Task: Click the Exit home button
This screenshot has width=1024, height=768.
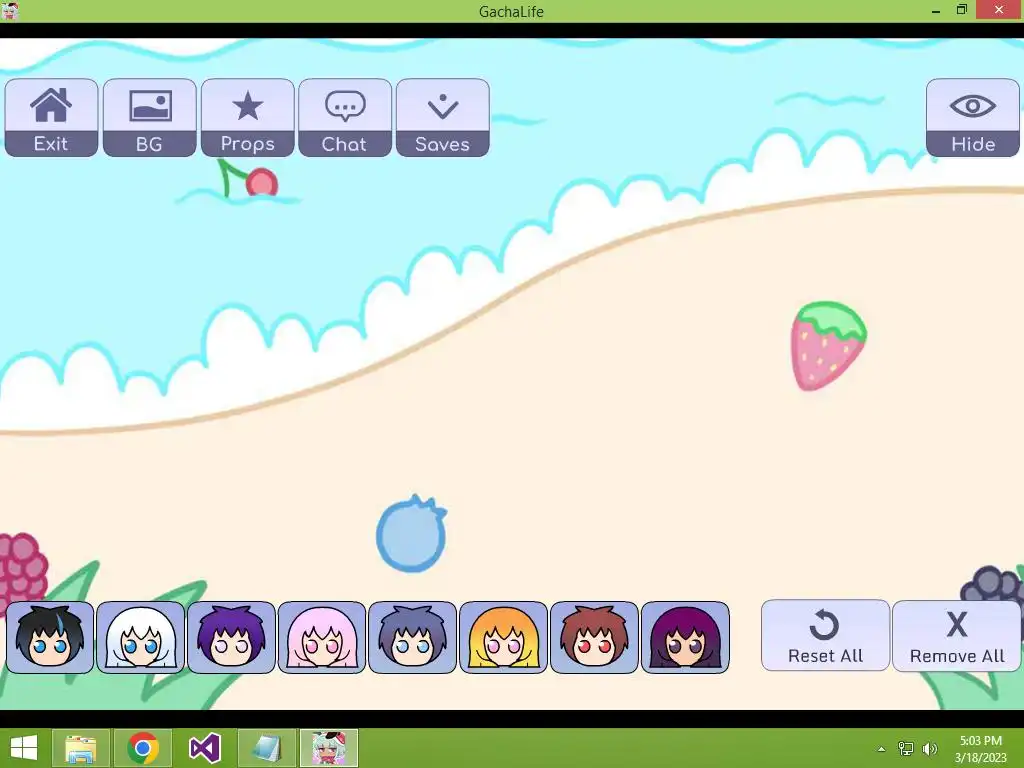Action: (x=52, y=118)
